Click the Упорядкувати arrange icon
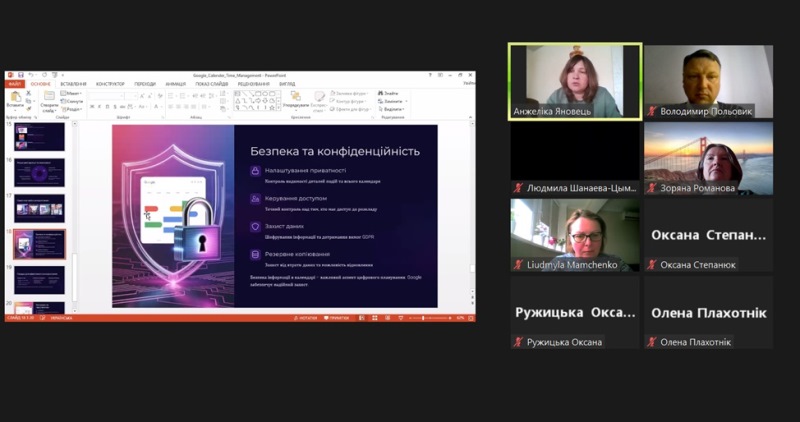 click(295, 96)
